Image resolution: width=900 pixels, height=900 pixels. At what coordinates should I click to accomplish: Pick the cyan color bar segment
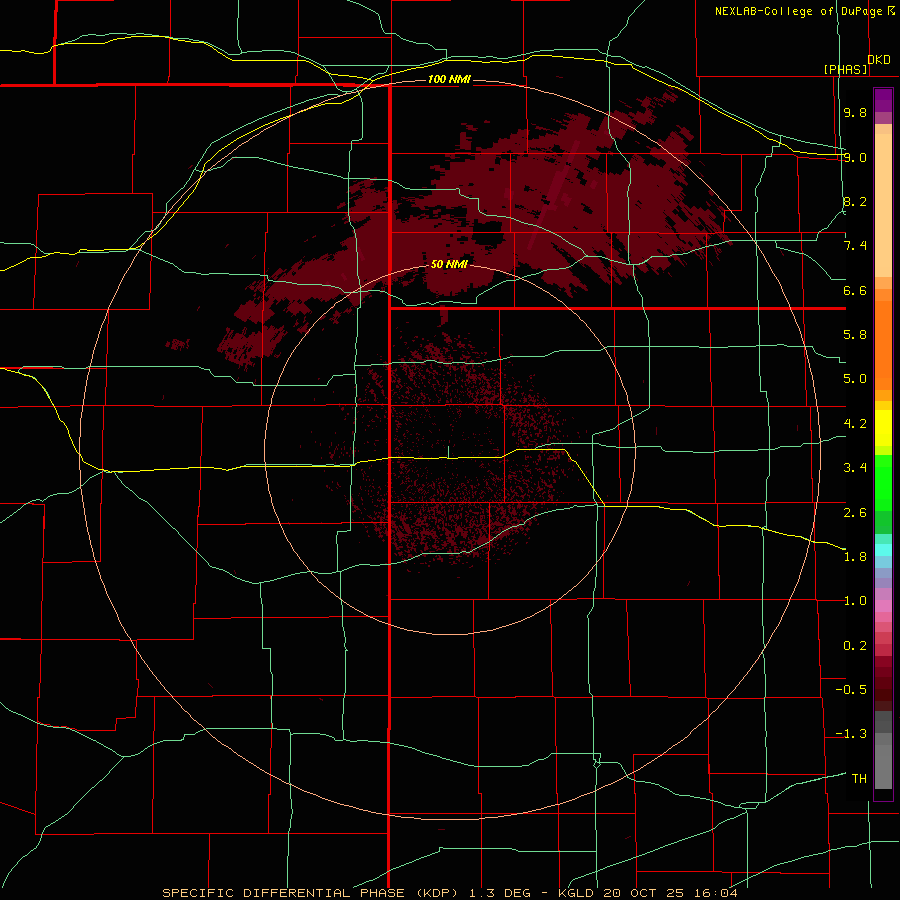tap(883, 549)
